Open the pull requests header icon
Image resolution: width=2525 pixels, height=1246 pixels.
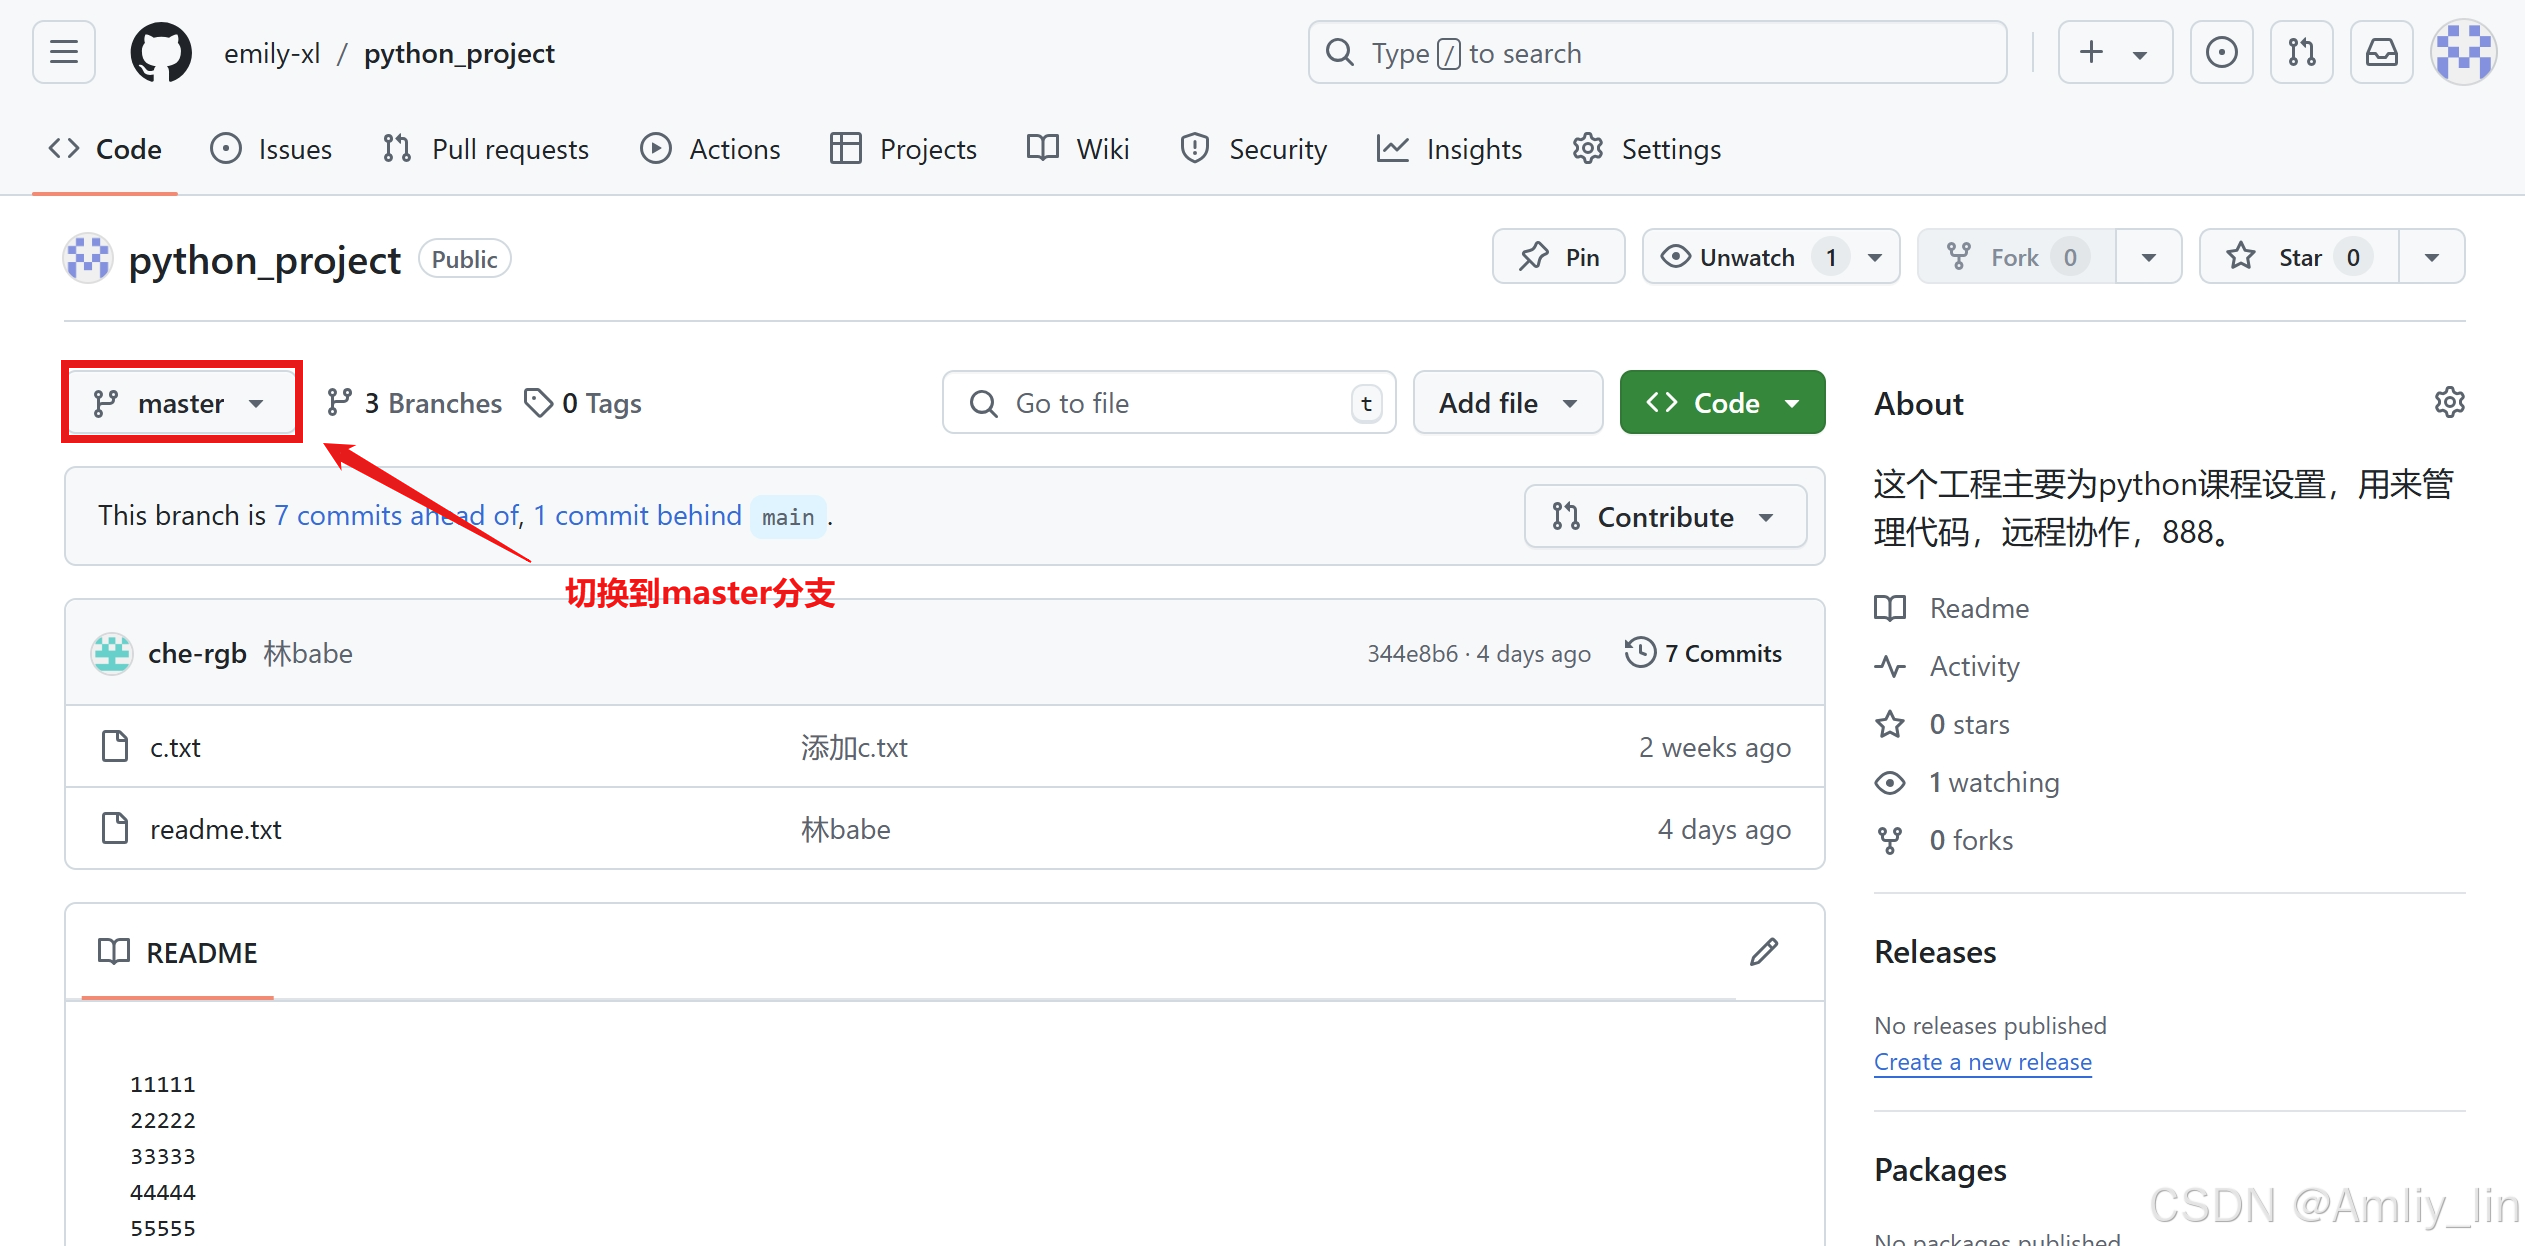click(x=2301, y=52)
